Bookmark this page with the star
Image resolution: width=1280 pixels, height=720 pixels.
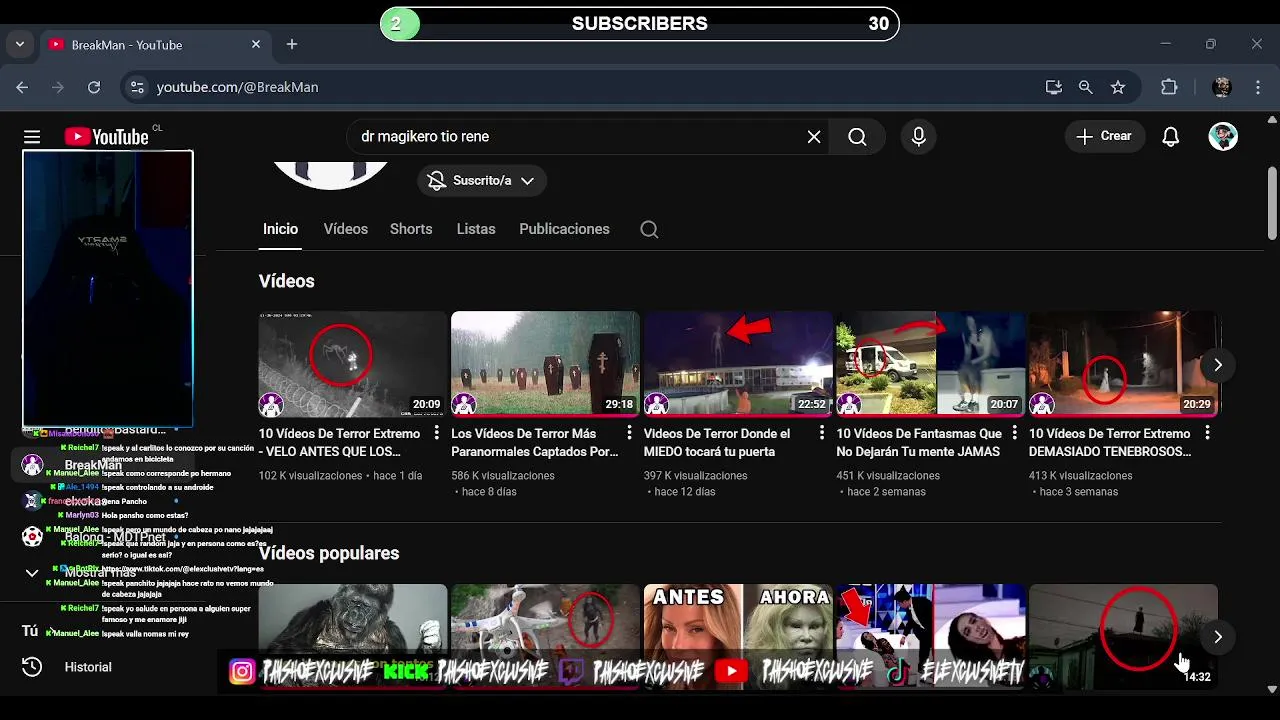click(1118, 87)
